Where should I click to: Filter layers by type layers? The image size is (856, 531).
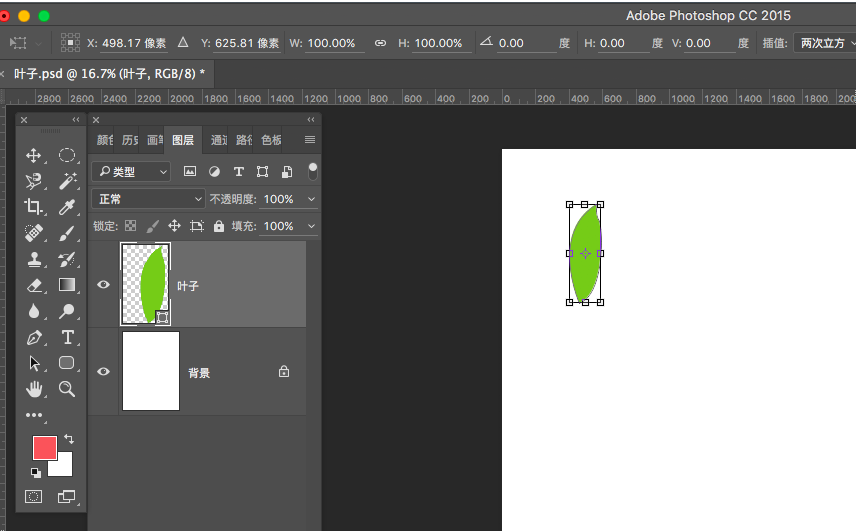(239, 171)
